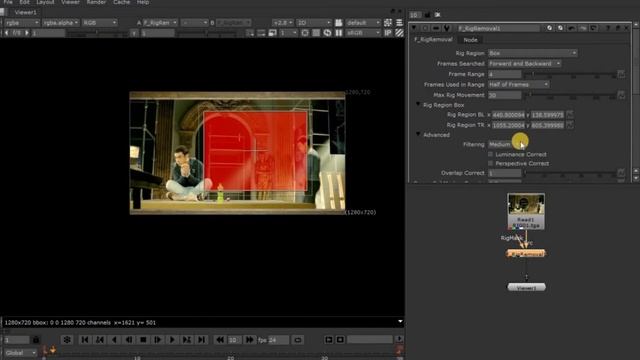Click the refresh viewer icon

point(327,33)
